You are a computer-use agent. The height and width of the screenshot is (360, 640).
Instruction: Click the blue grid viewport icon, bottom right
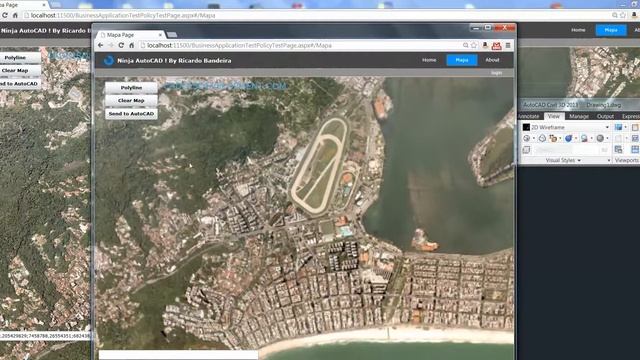[635, 150]
